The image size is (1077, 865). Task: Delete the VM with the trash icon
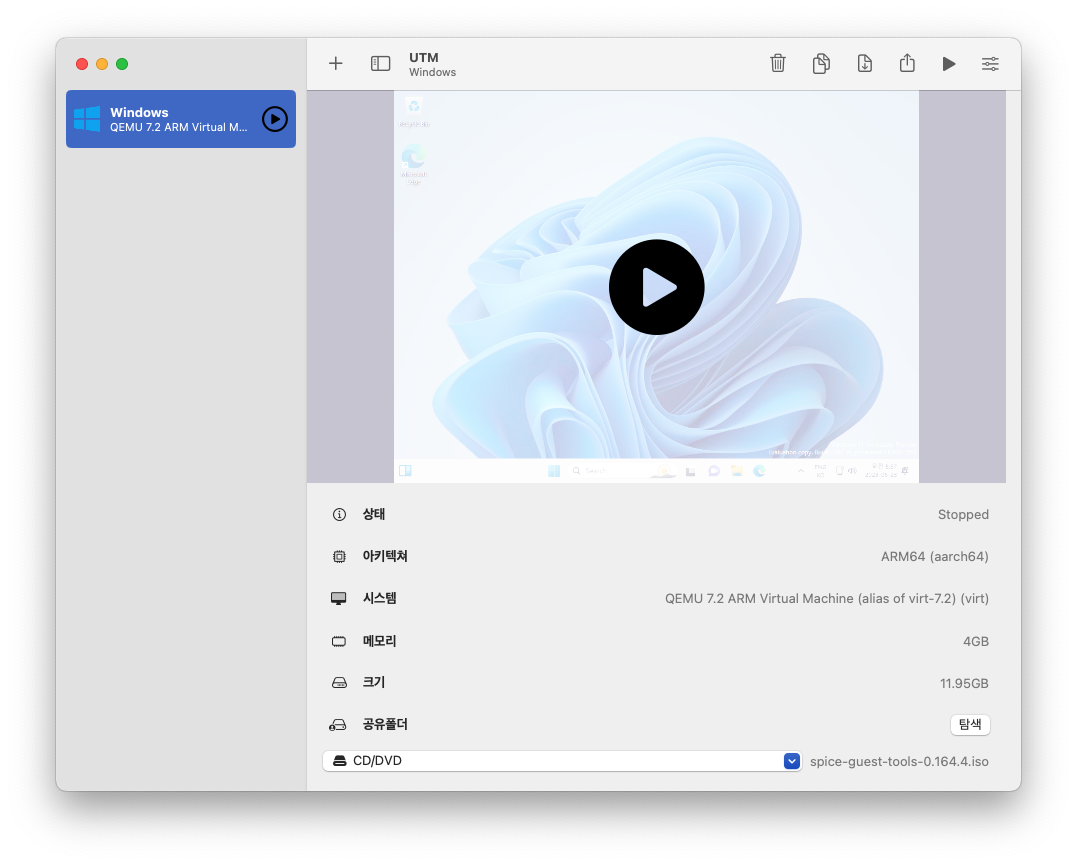(x=778, y=63)
